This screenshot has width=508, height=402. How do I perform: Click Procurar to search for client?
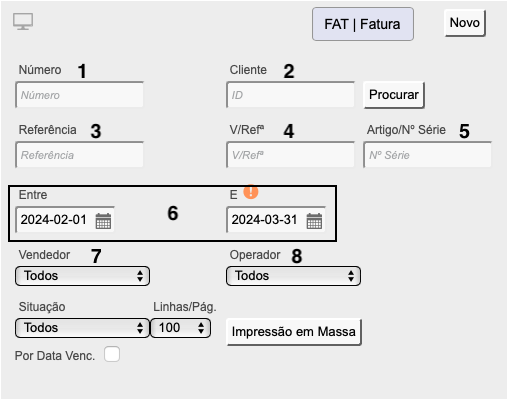tap(394, 95)
